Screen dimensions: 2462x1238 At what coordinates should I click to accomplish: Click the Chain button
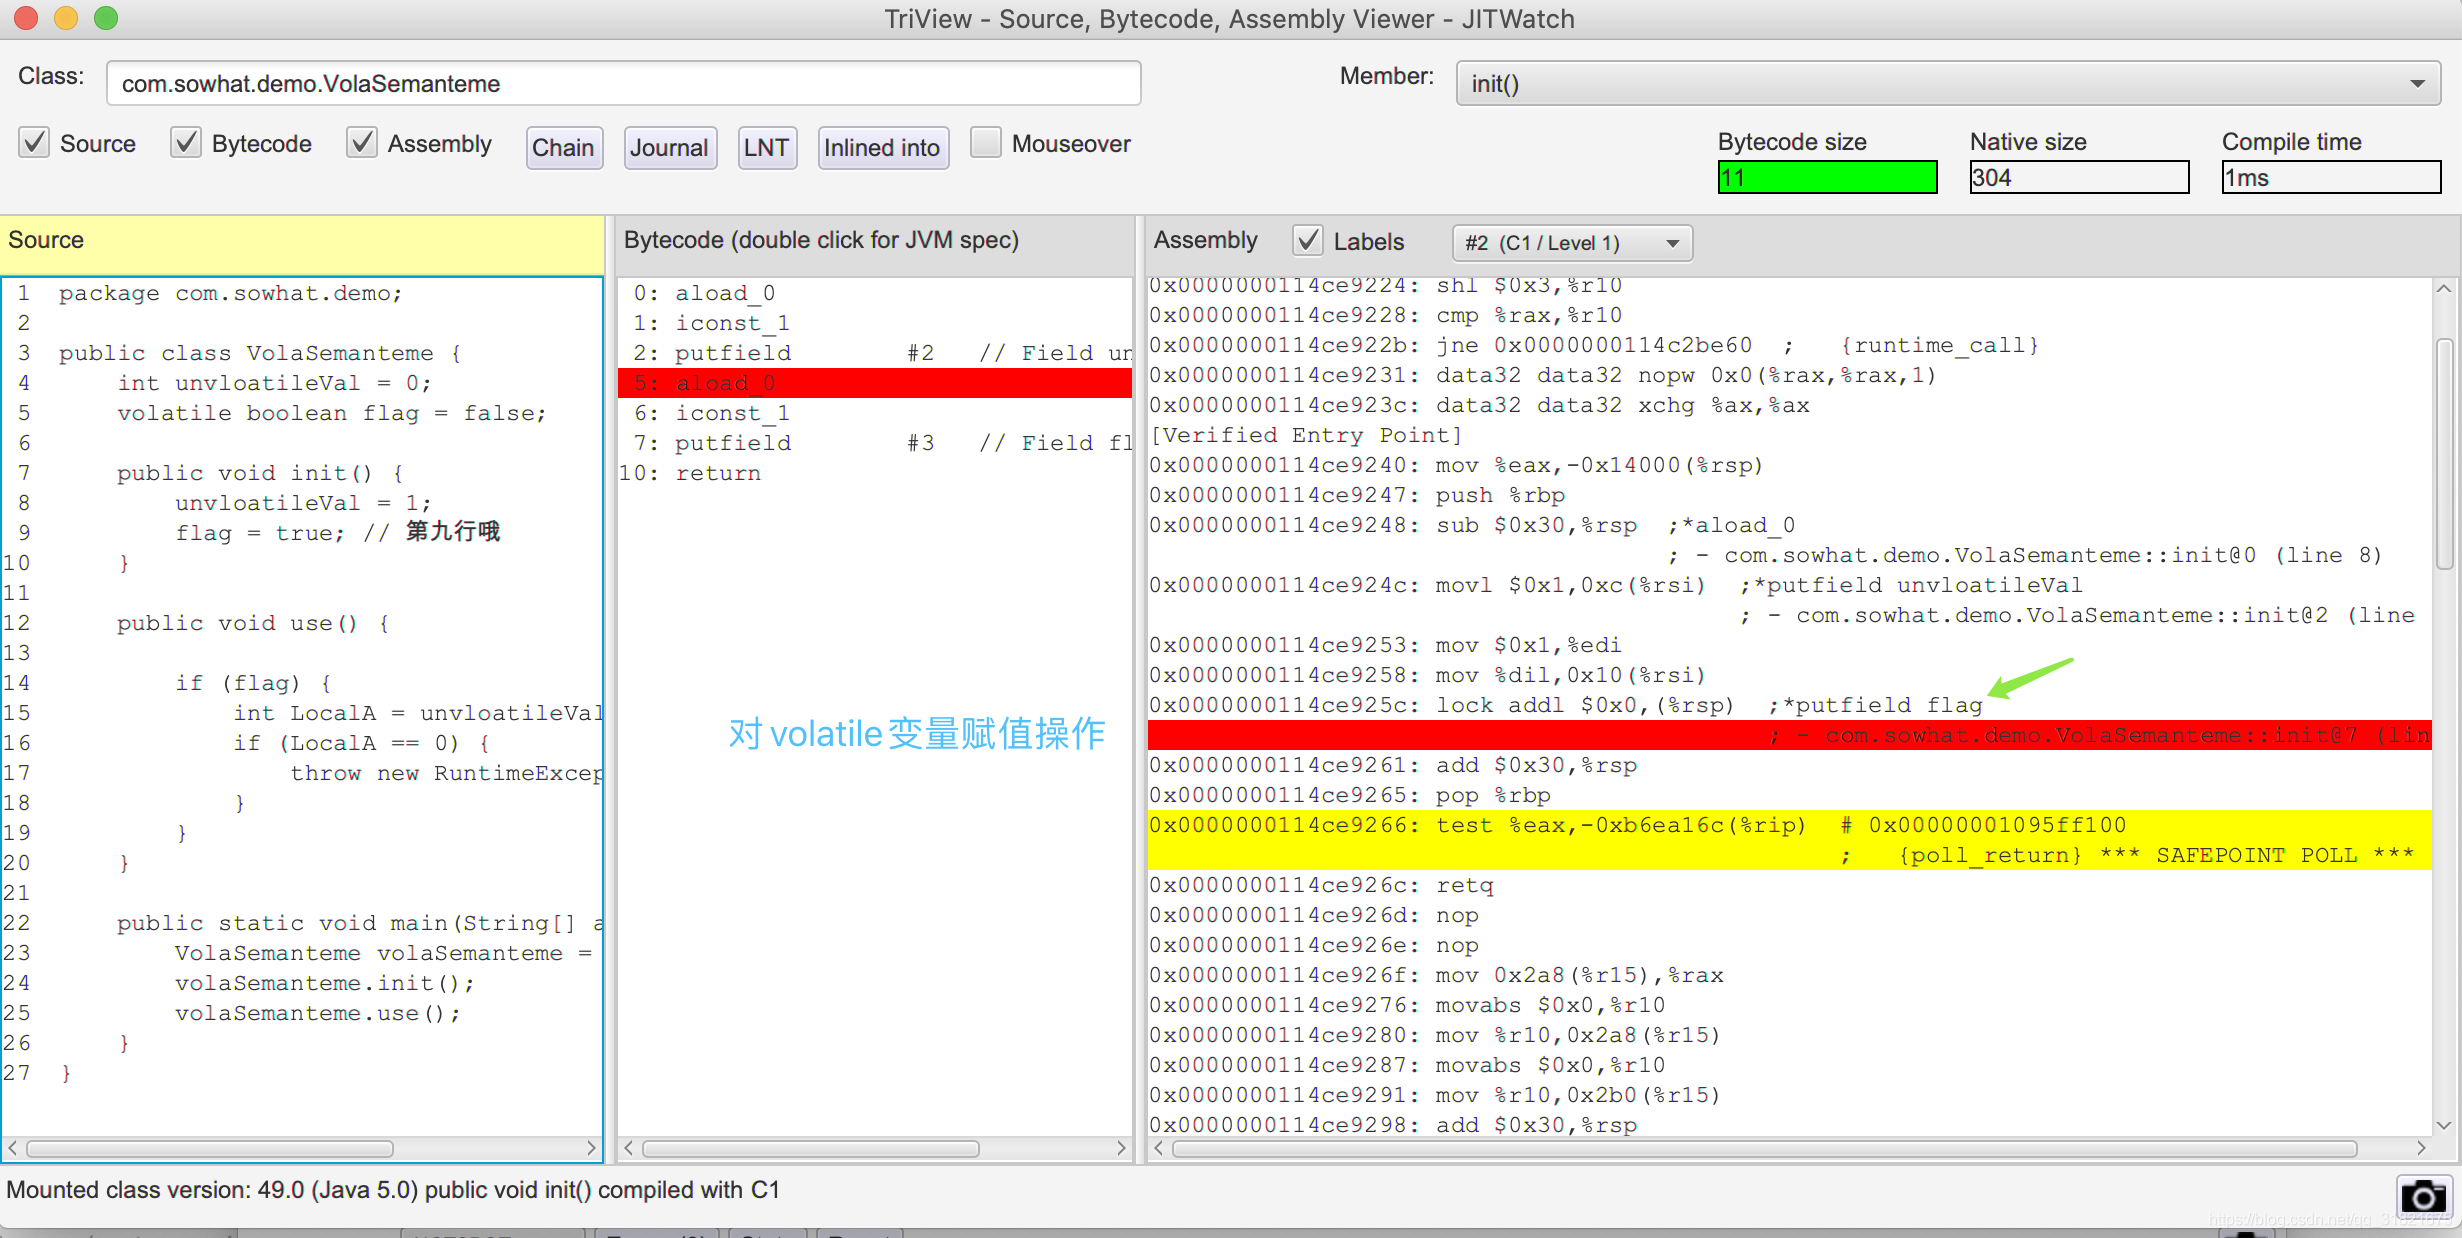(x=564, y=148)
